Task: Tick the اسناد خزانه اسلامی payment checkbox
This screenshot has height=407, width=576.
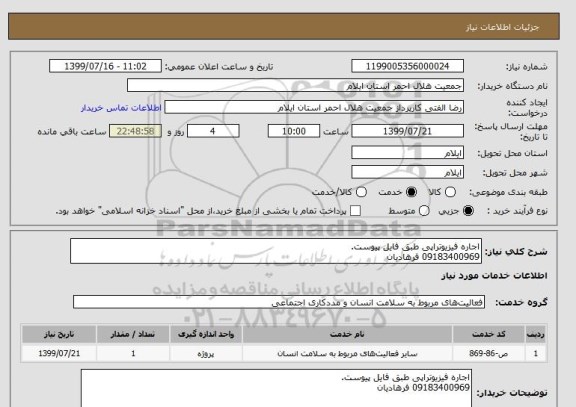Action: tap(355, 211)
